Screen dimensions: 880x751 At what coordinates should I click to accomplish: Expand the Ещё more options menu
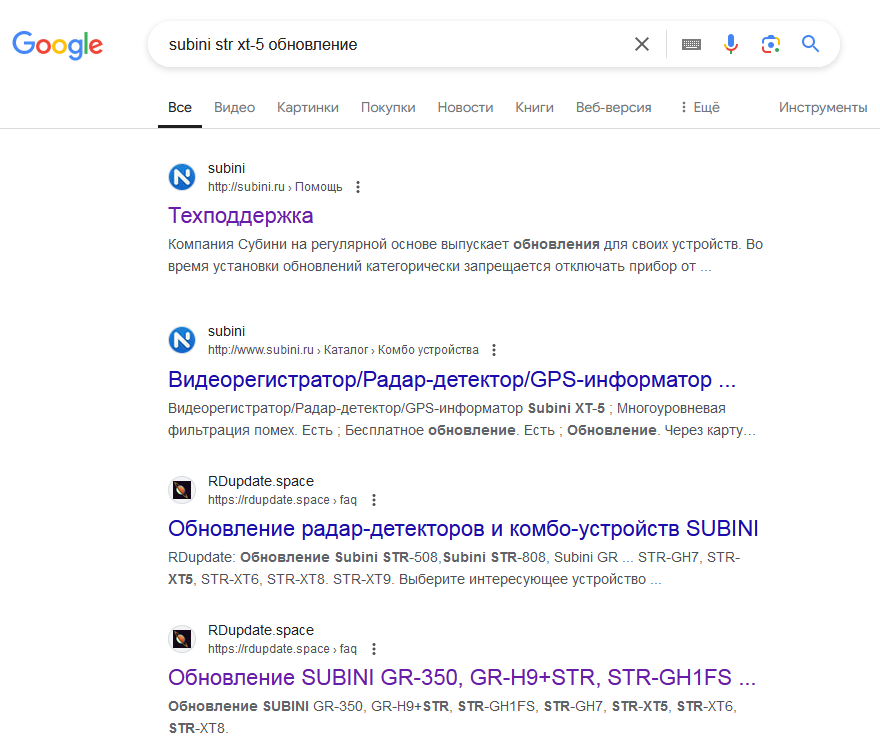click(700, 107)
